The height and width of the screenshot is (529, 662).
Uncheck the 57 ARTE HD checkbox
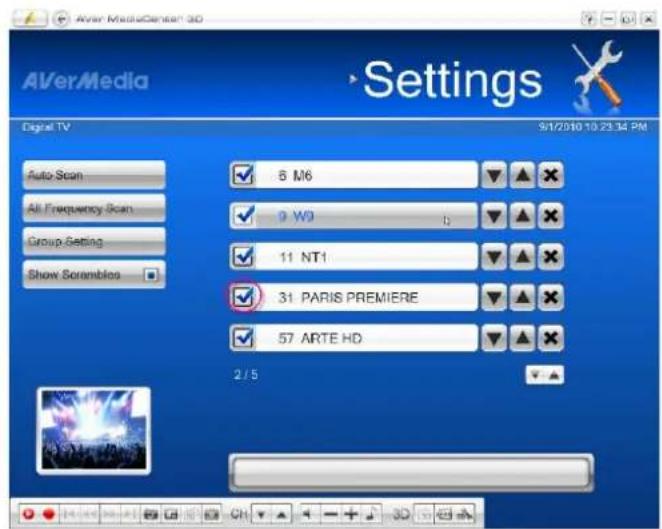coord(243,338)
